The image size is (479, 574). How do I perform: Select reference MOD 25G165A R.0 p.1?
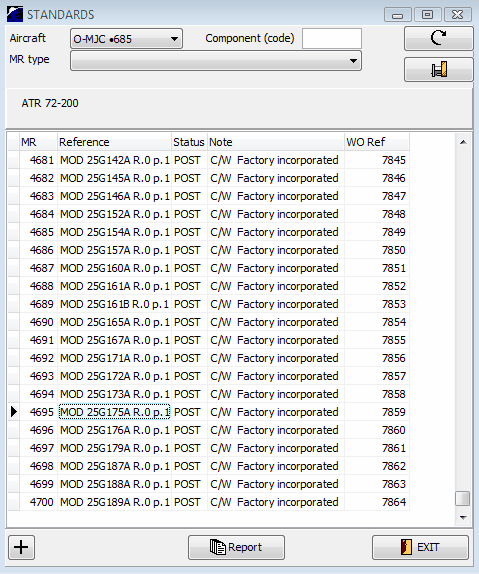click(114, 322)
